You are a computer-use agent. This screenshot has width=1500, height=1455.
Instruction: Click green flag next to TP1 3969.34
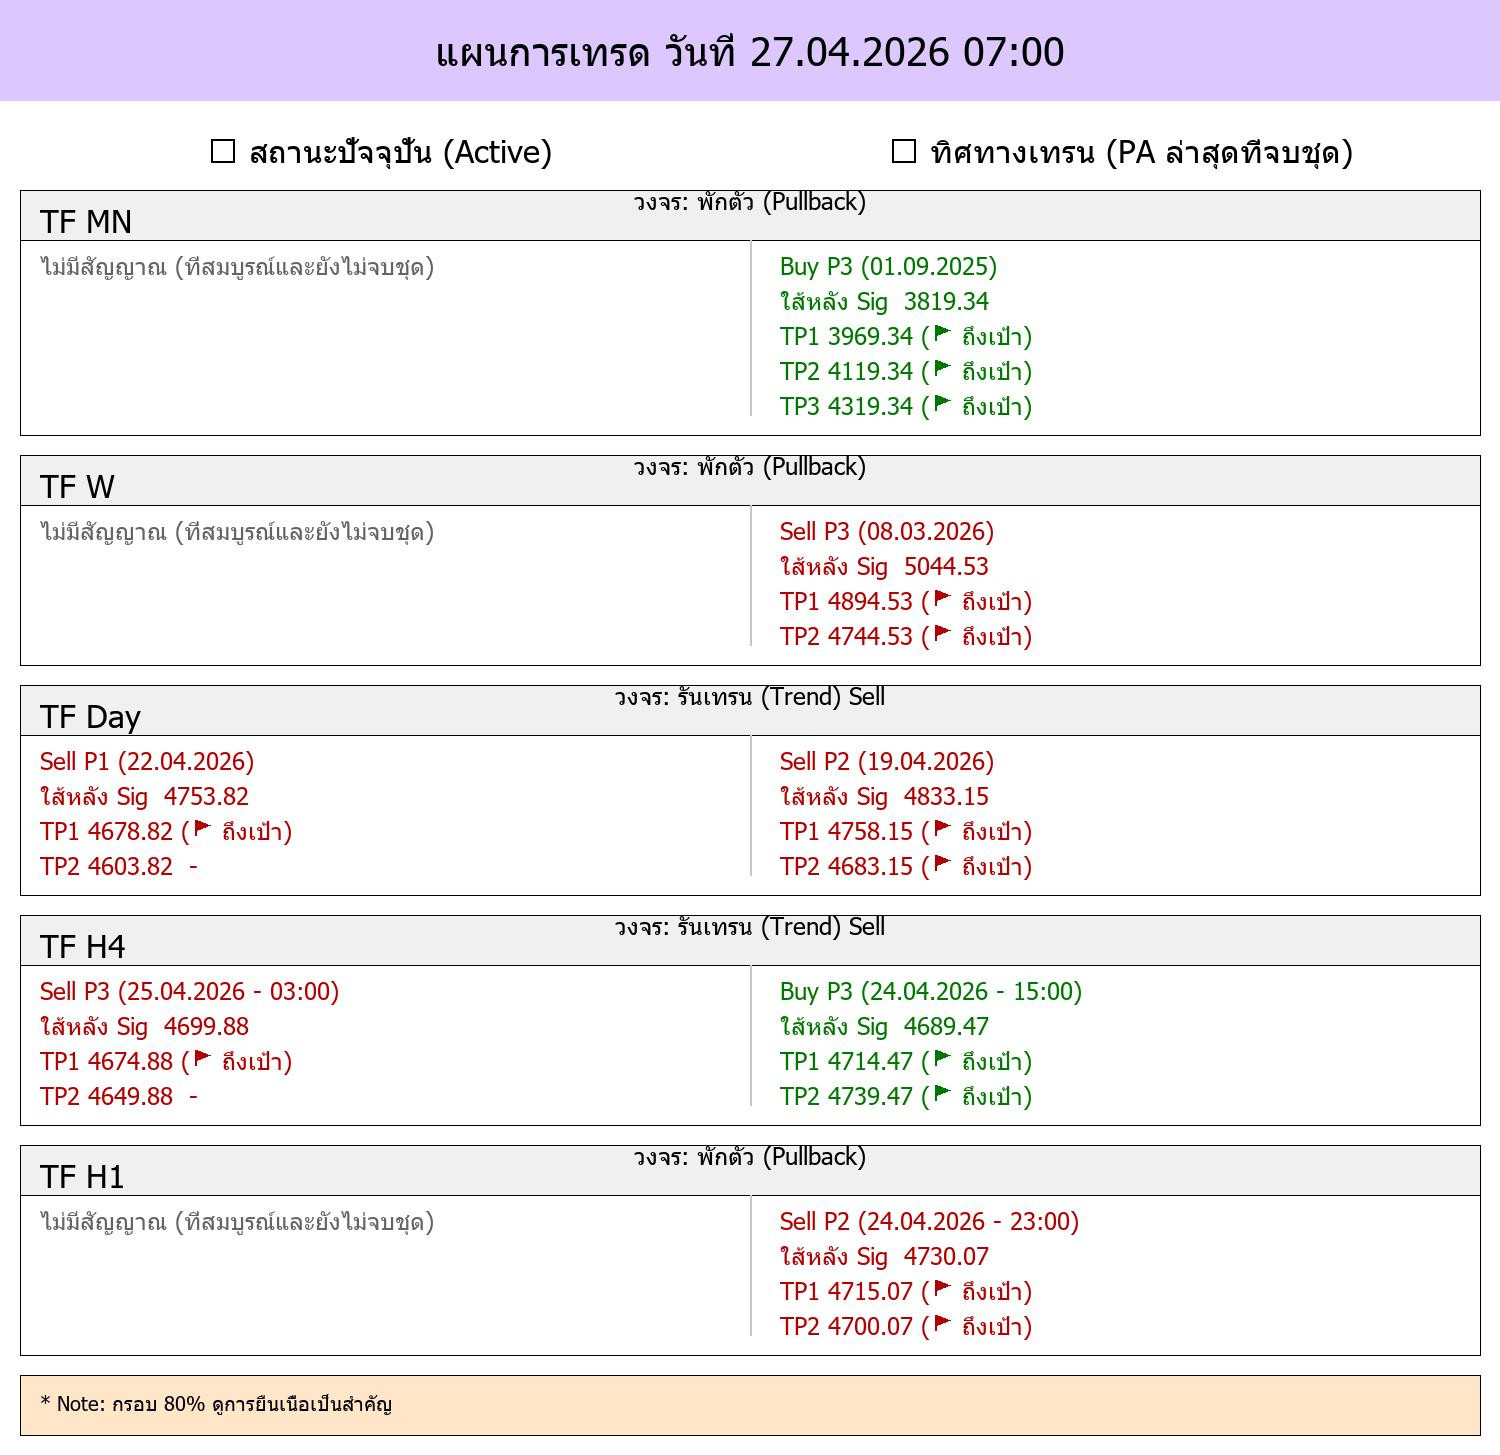tap(942, 334)
